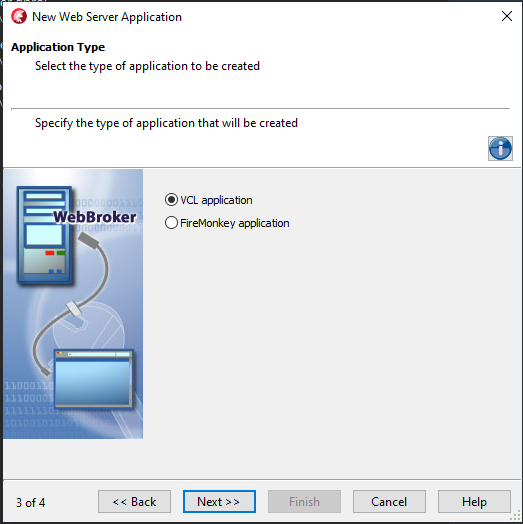Click the resize grip at dialog corner
Viewport: 523px width, 524px height.
516,516
